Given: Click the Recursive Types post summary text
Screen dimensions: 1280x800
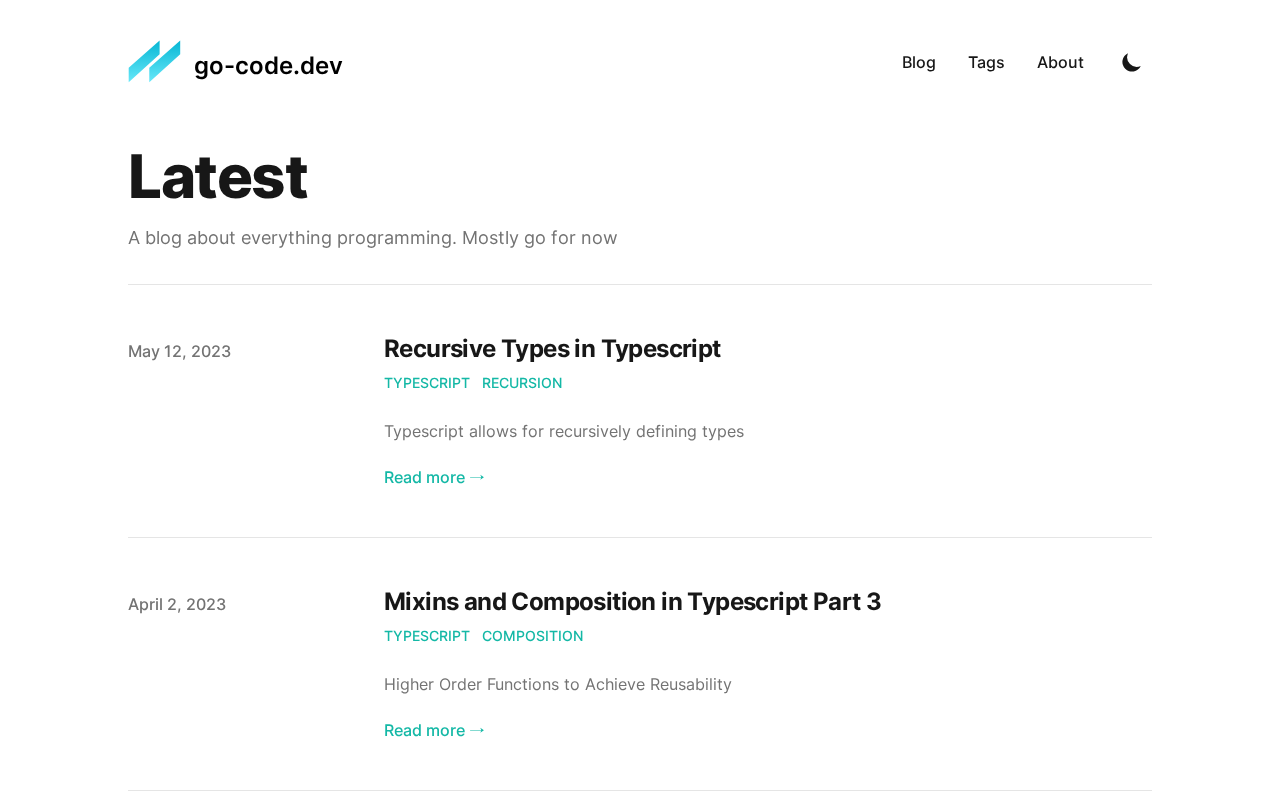Looking at the screenshot, I should pos(564,432).
